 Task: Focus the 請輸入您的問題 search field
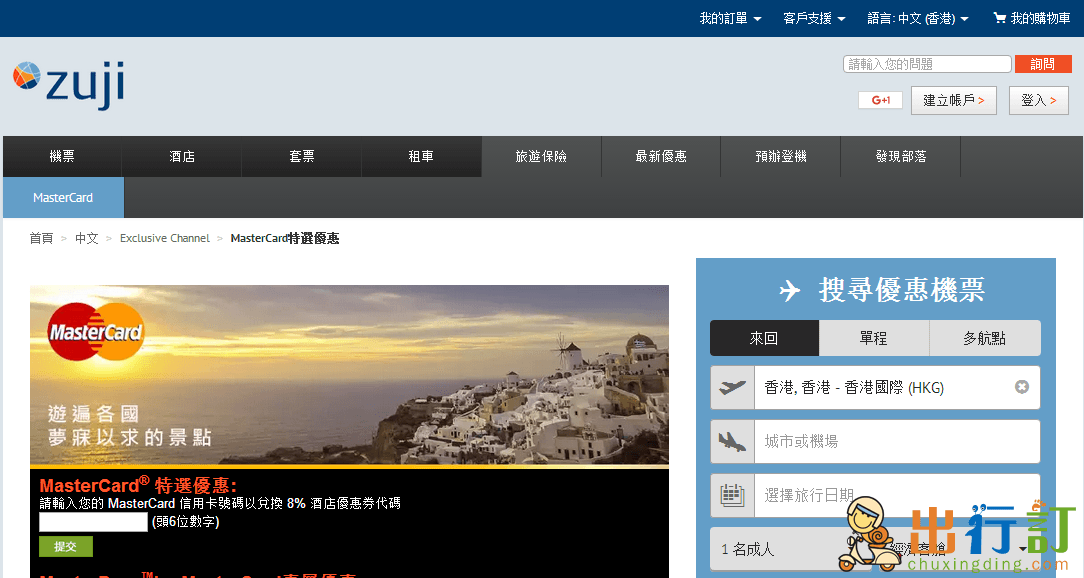[x=927, y=64]
